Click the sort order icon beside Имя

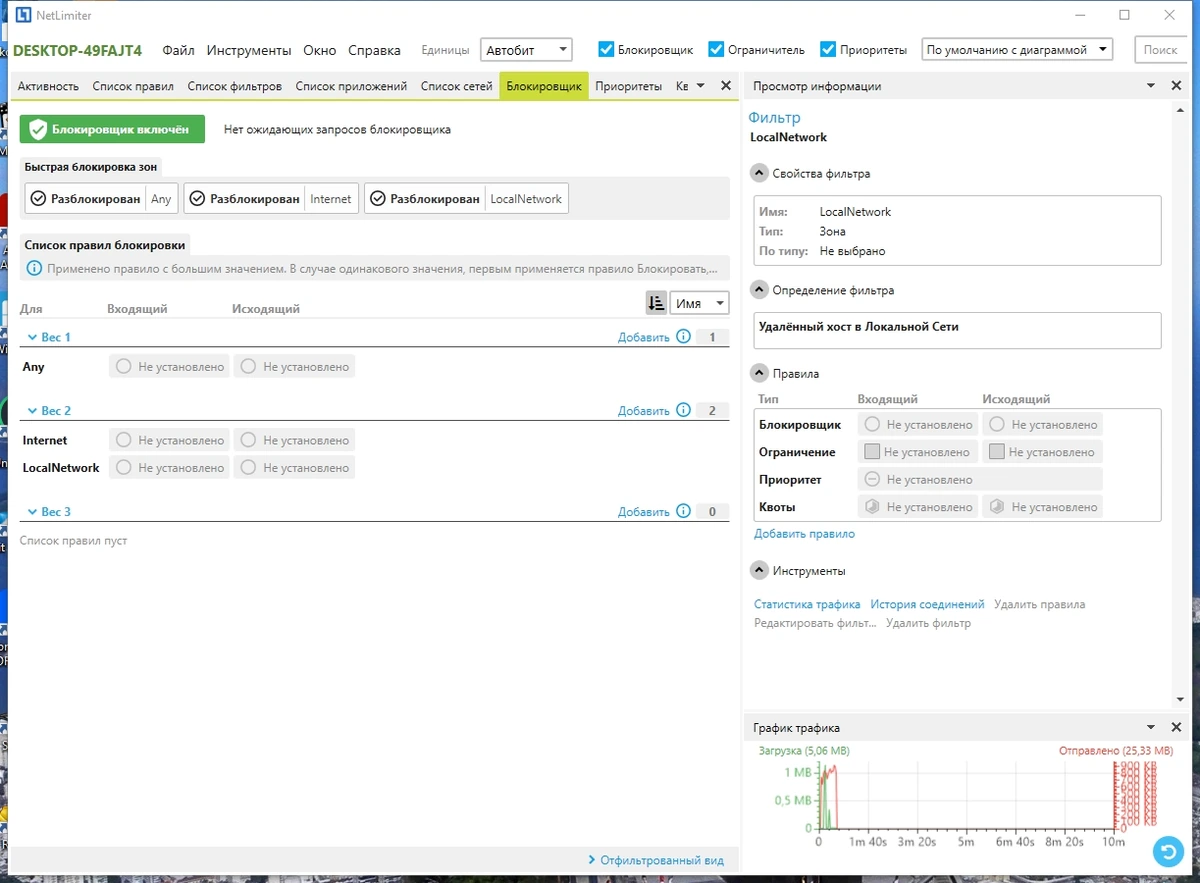[656, 303]
